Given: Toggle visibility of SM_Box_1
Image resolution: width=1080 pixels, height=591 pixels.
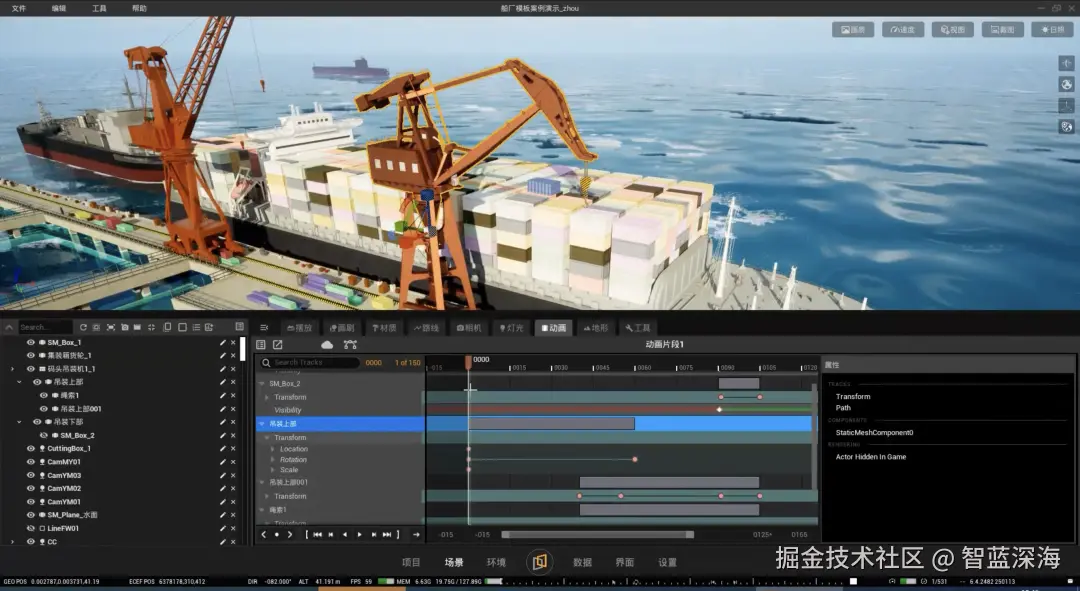Looking at the screenshot, I should click(x=30, y=342).
